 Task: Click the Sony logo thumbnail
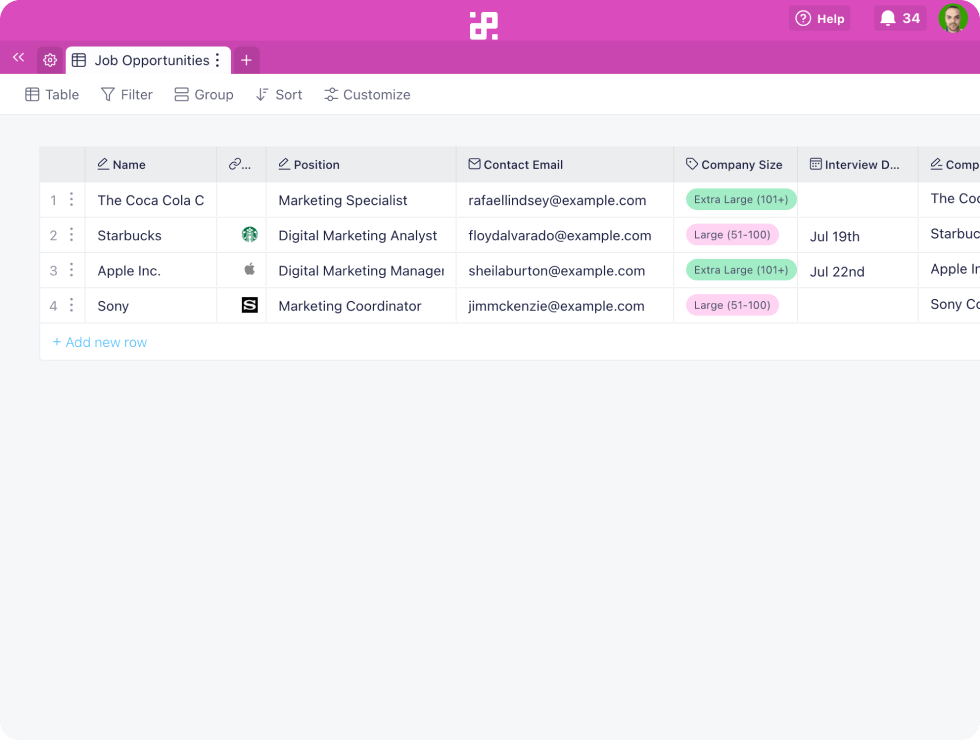(x=249, y=305)
